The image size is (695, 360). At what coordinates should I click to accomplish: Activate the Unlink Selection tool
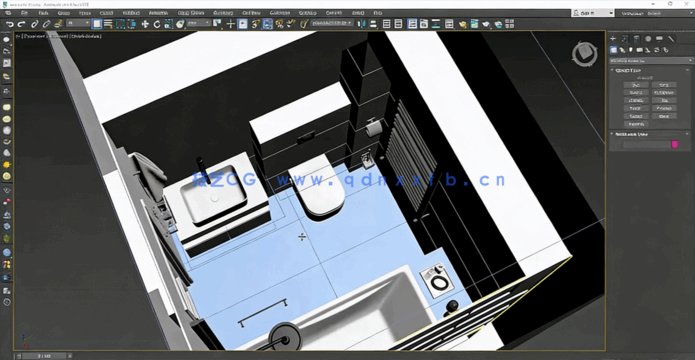[46, 24]
